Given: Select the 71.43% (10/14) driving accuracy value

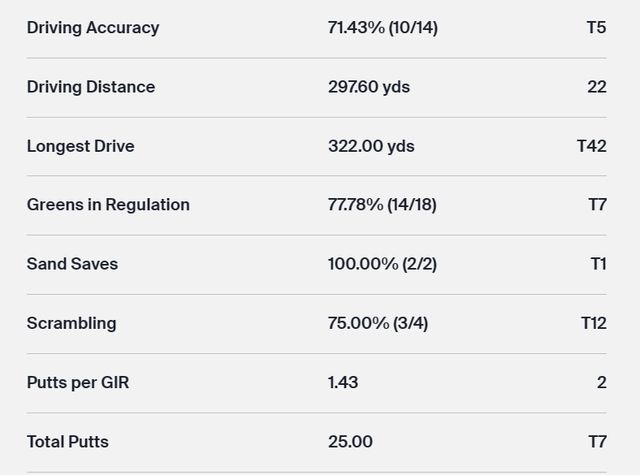Looking at the screenshot, I should point(382,28).
